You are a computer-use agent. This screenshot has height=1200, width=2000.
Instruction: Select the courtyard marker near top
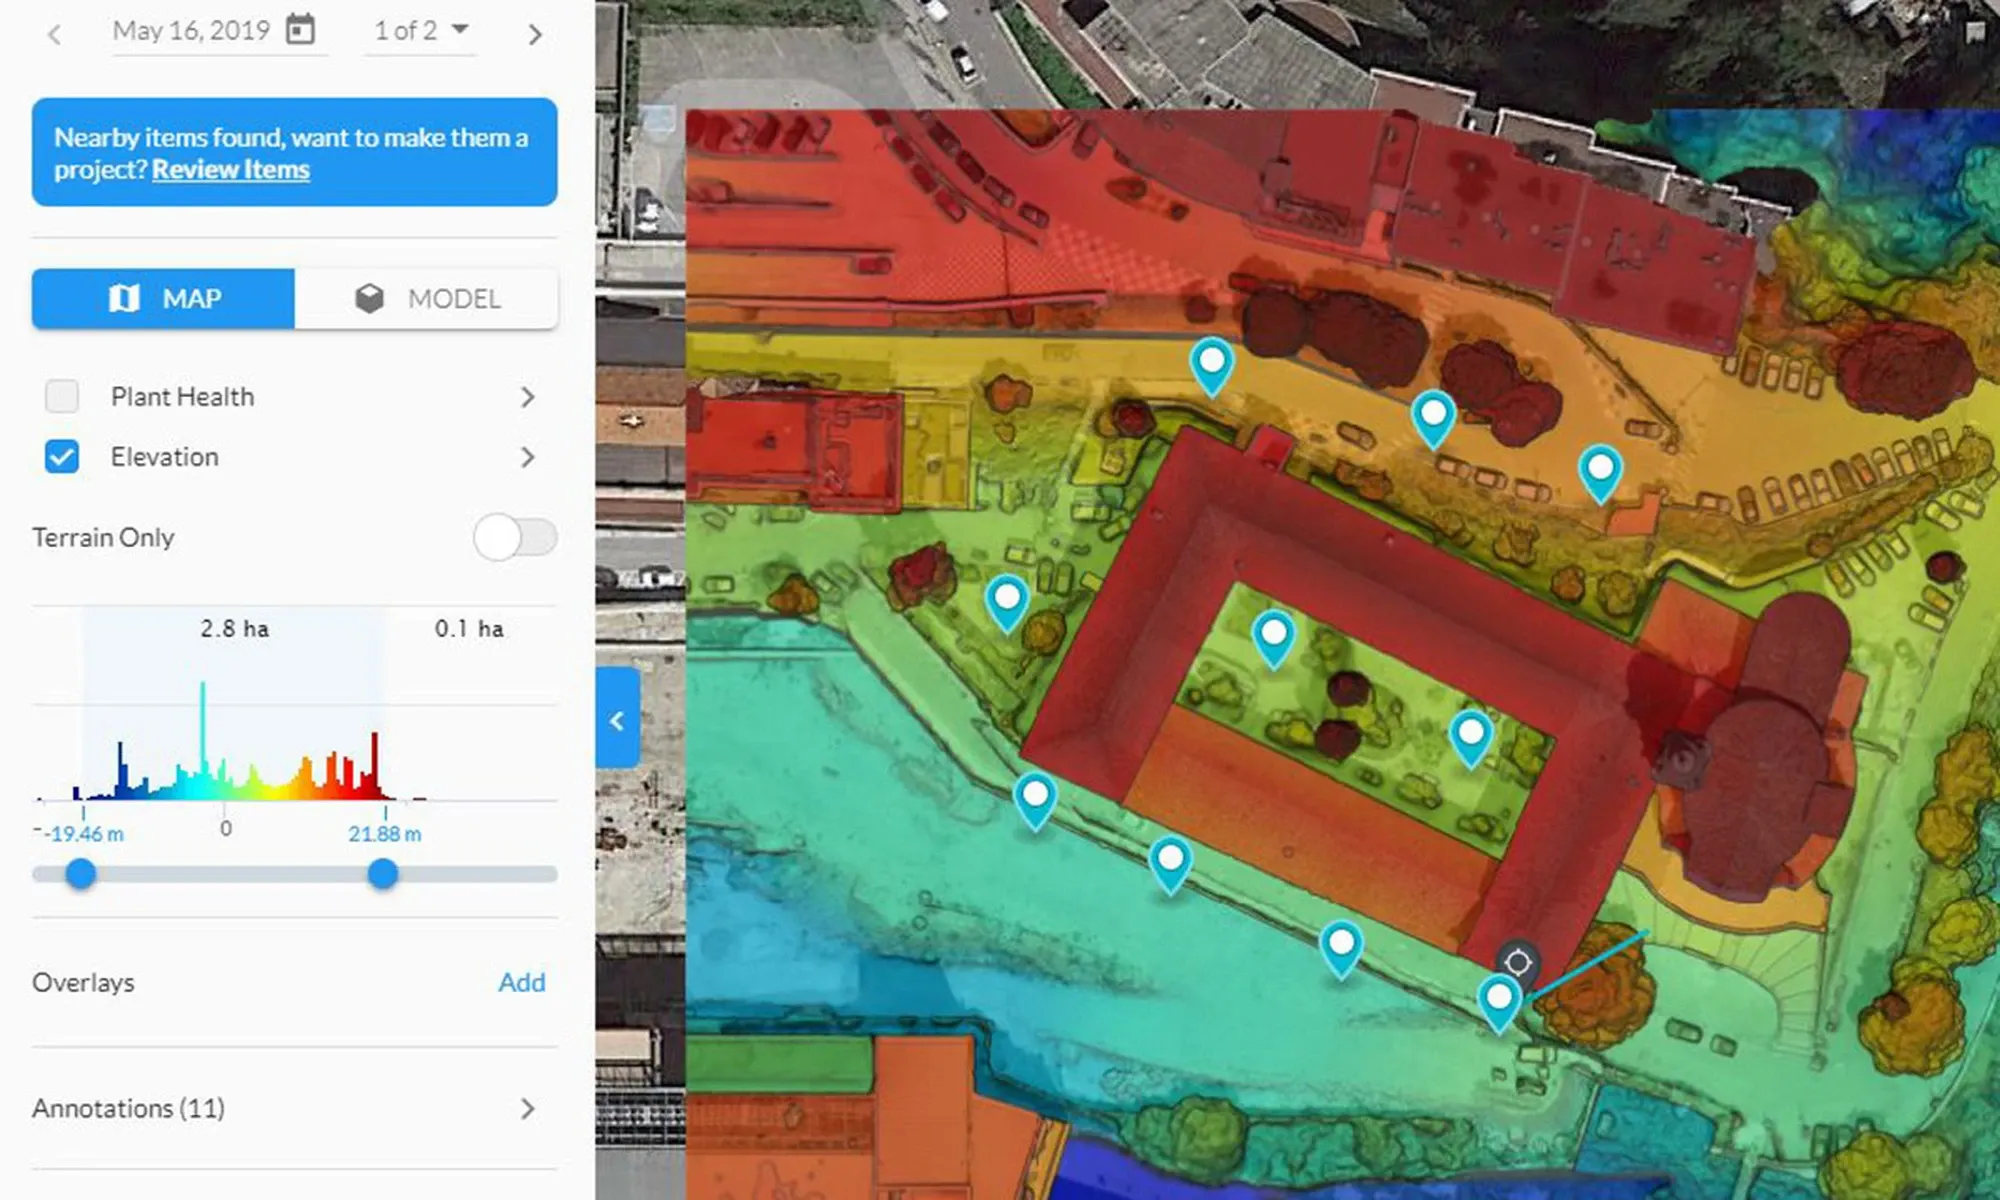click(x=1274, y=639)
